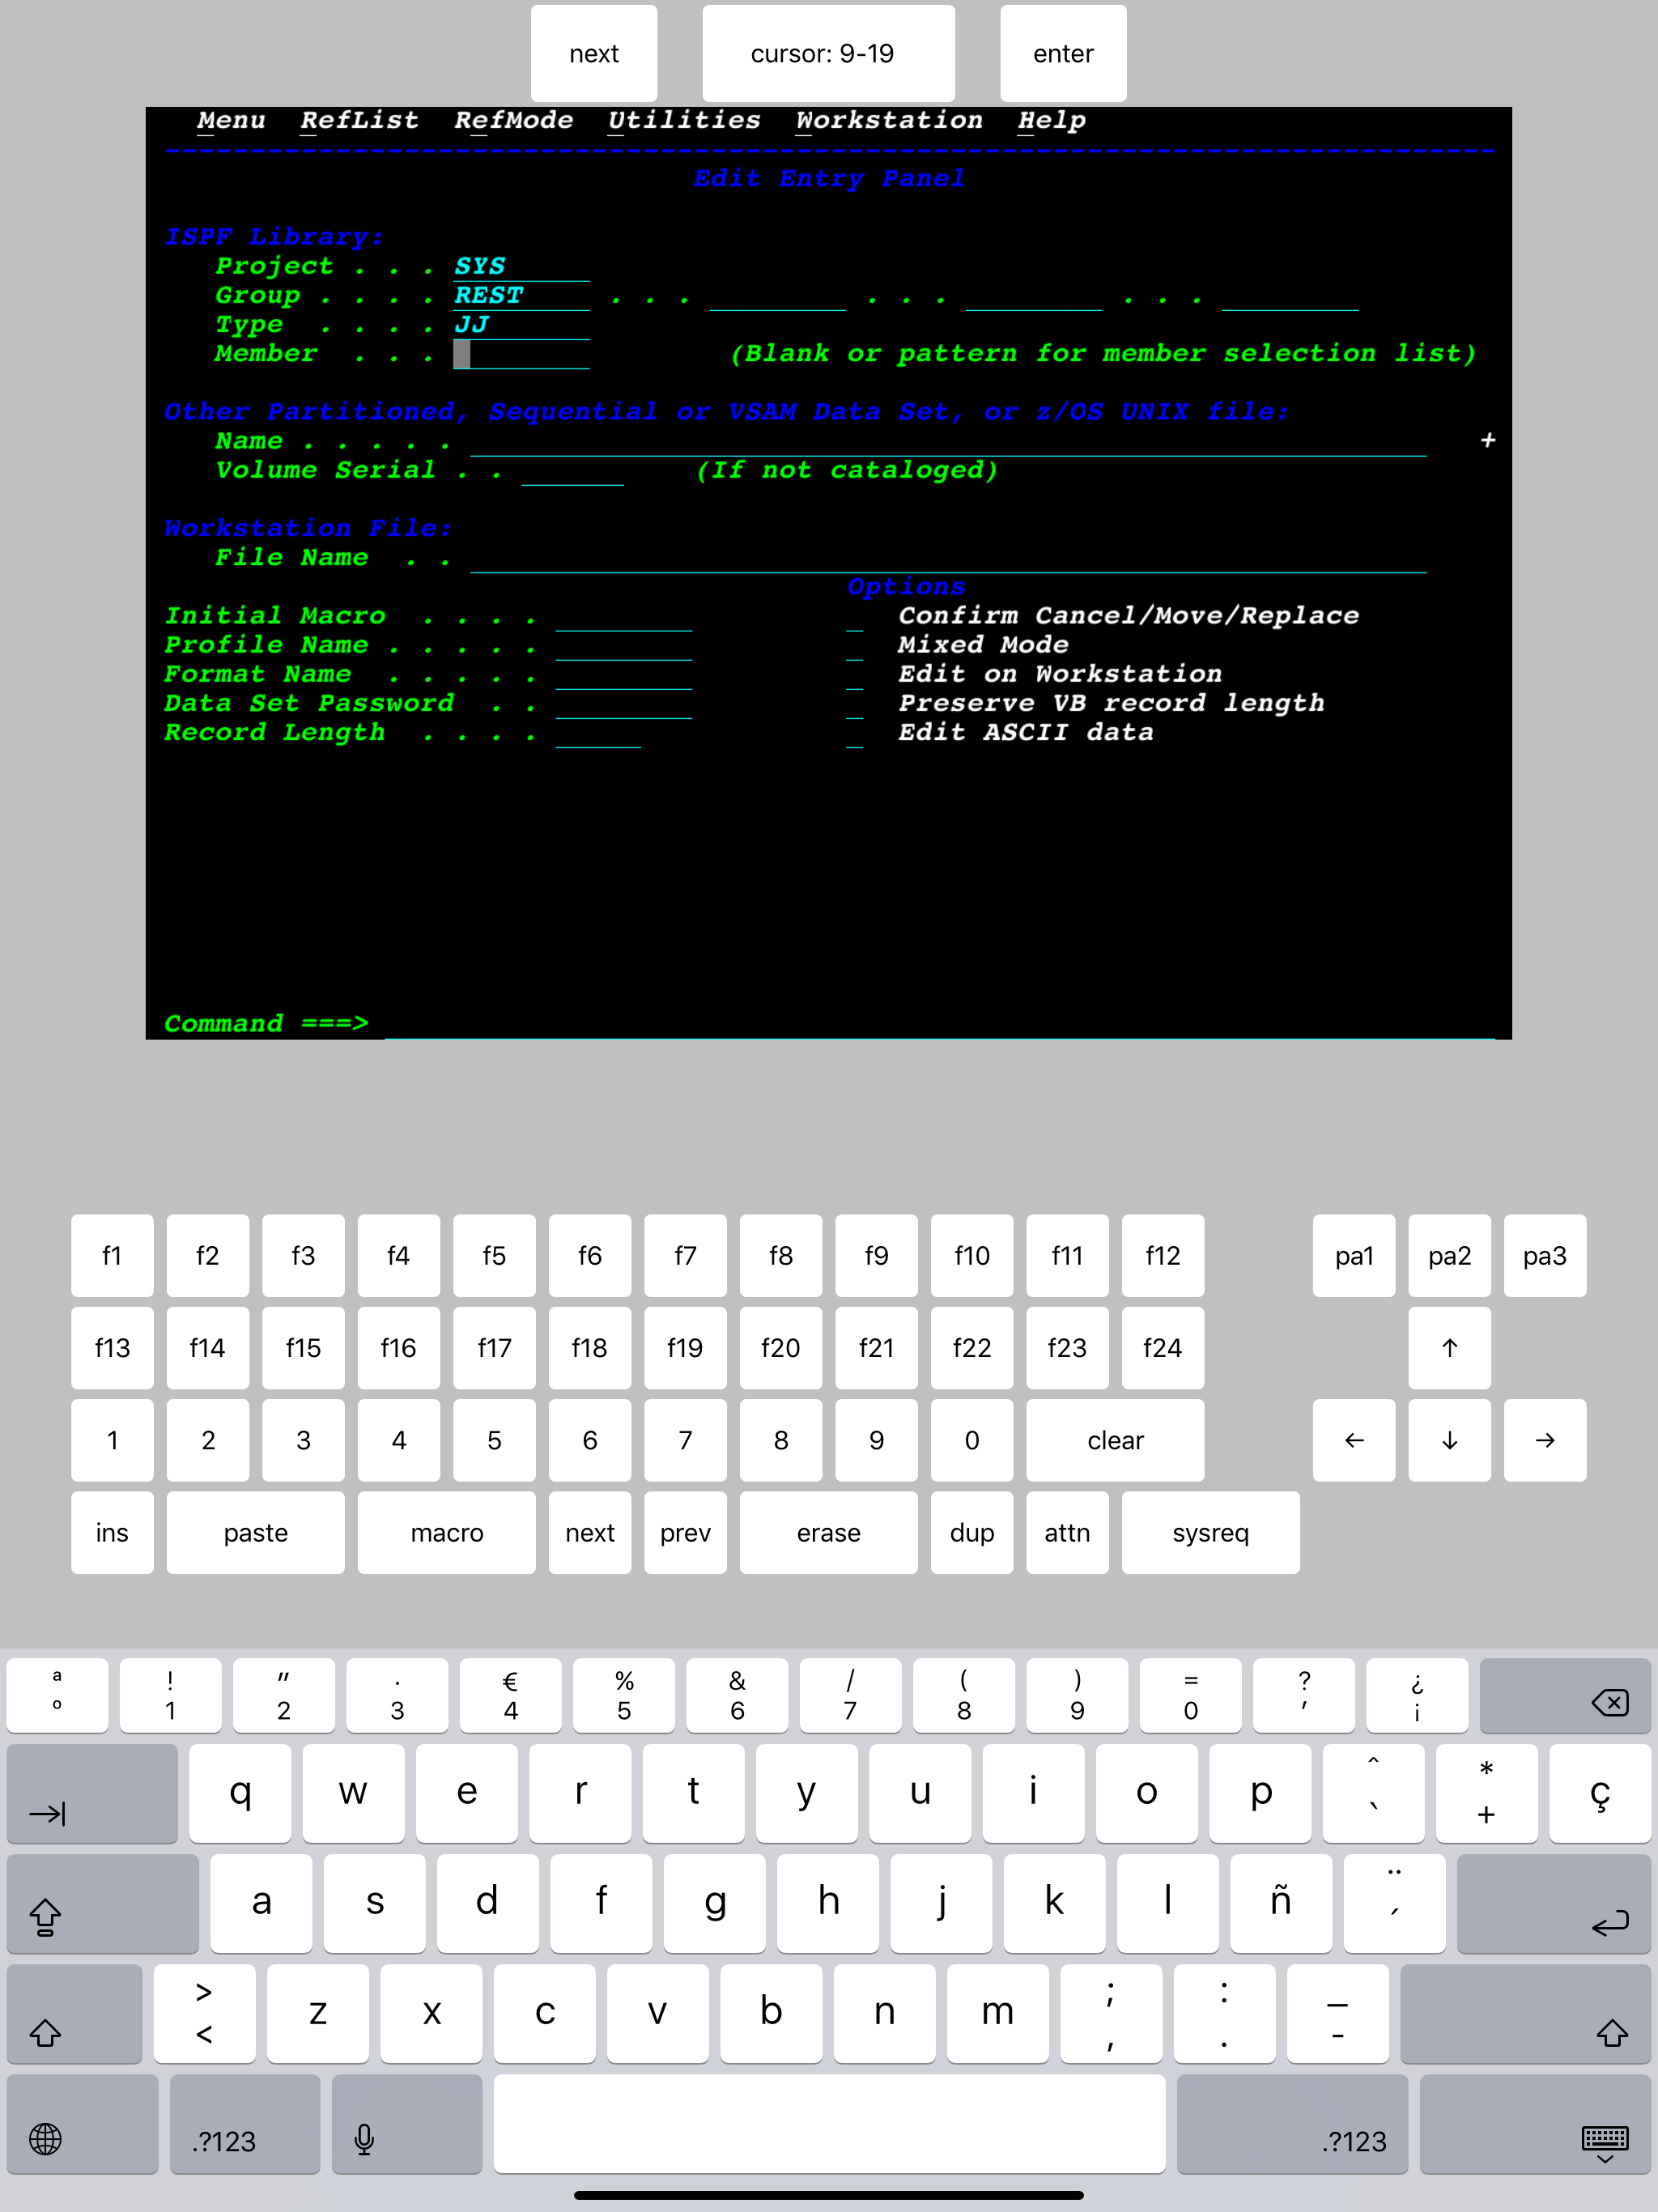Click the Command ===> input line

coord(940,1025)
